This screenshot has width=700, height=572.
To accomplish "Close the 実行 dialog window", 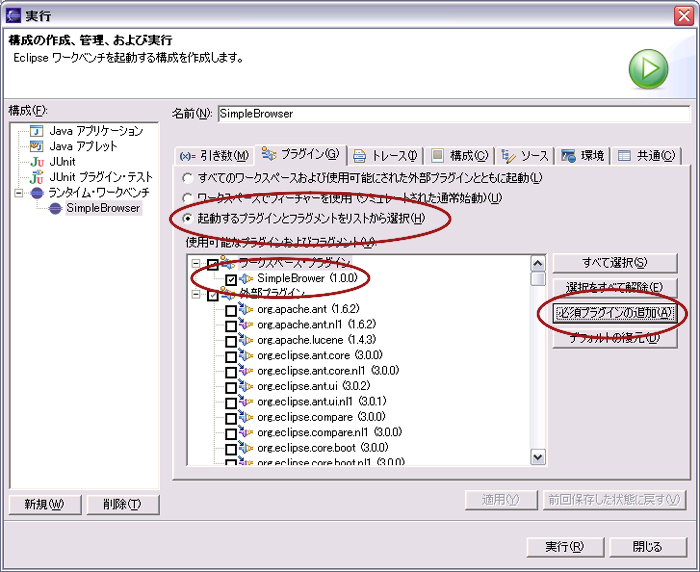I will click(683, 16).
